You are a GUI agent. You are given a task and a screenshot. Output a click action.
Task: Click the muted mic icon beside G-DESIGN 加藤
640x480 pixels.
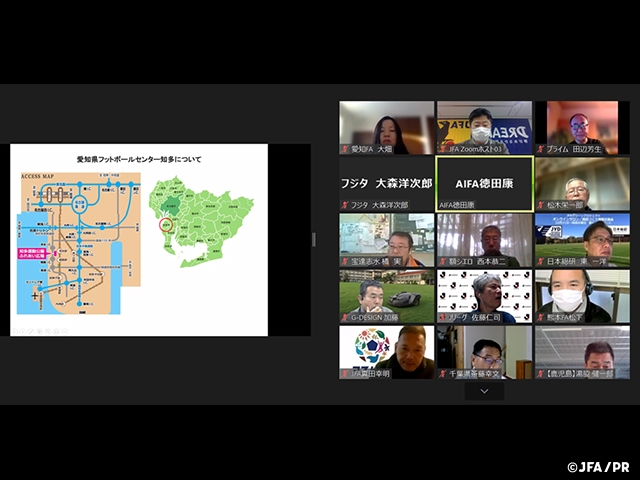pos(344,317)
